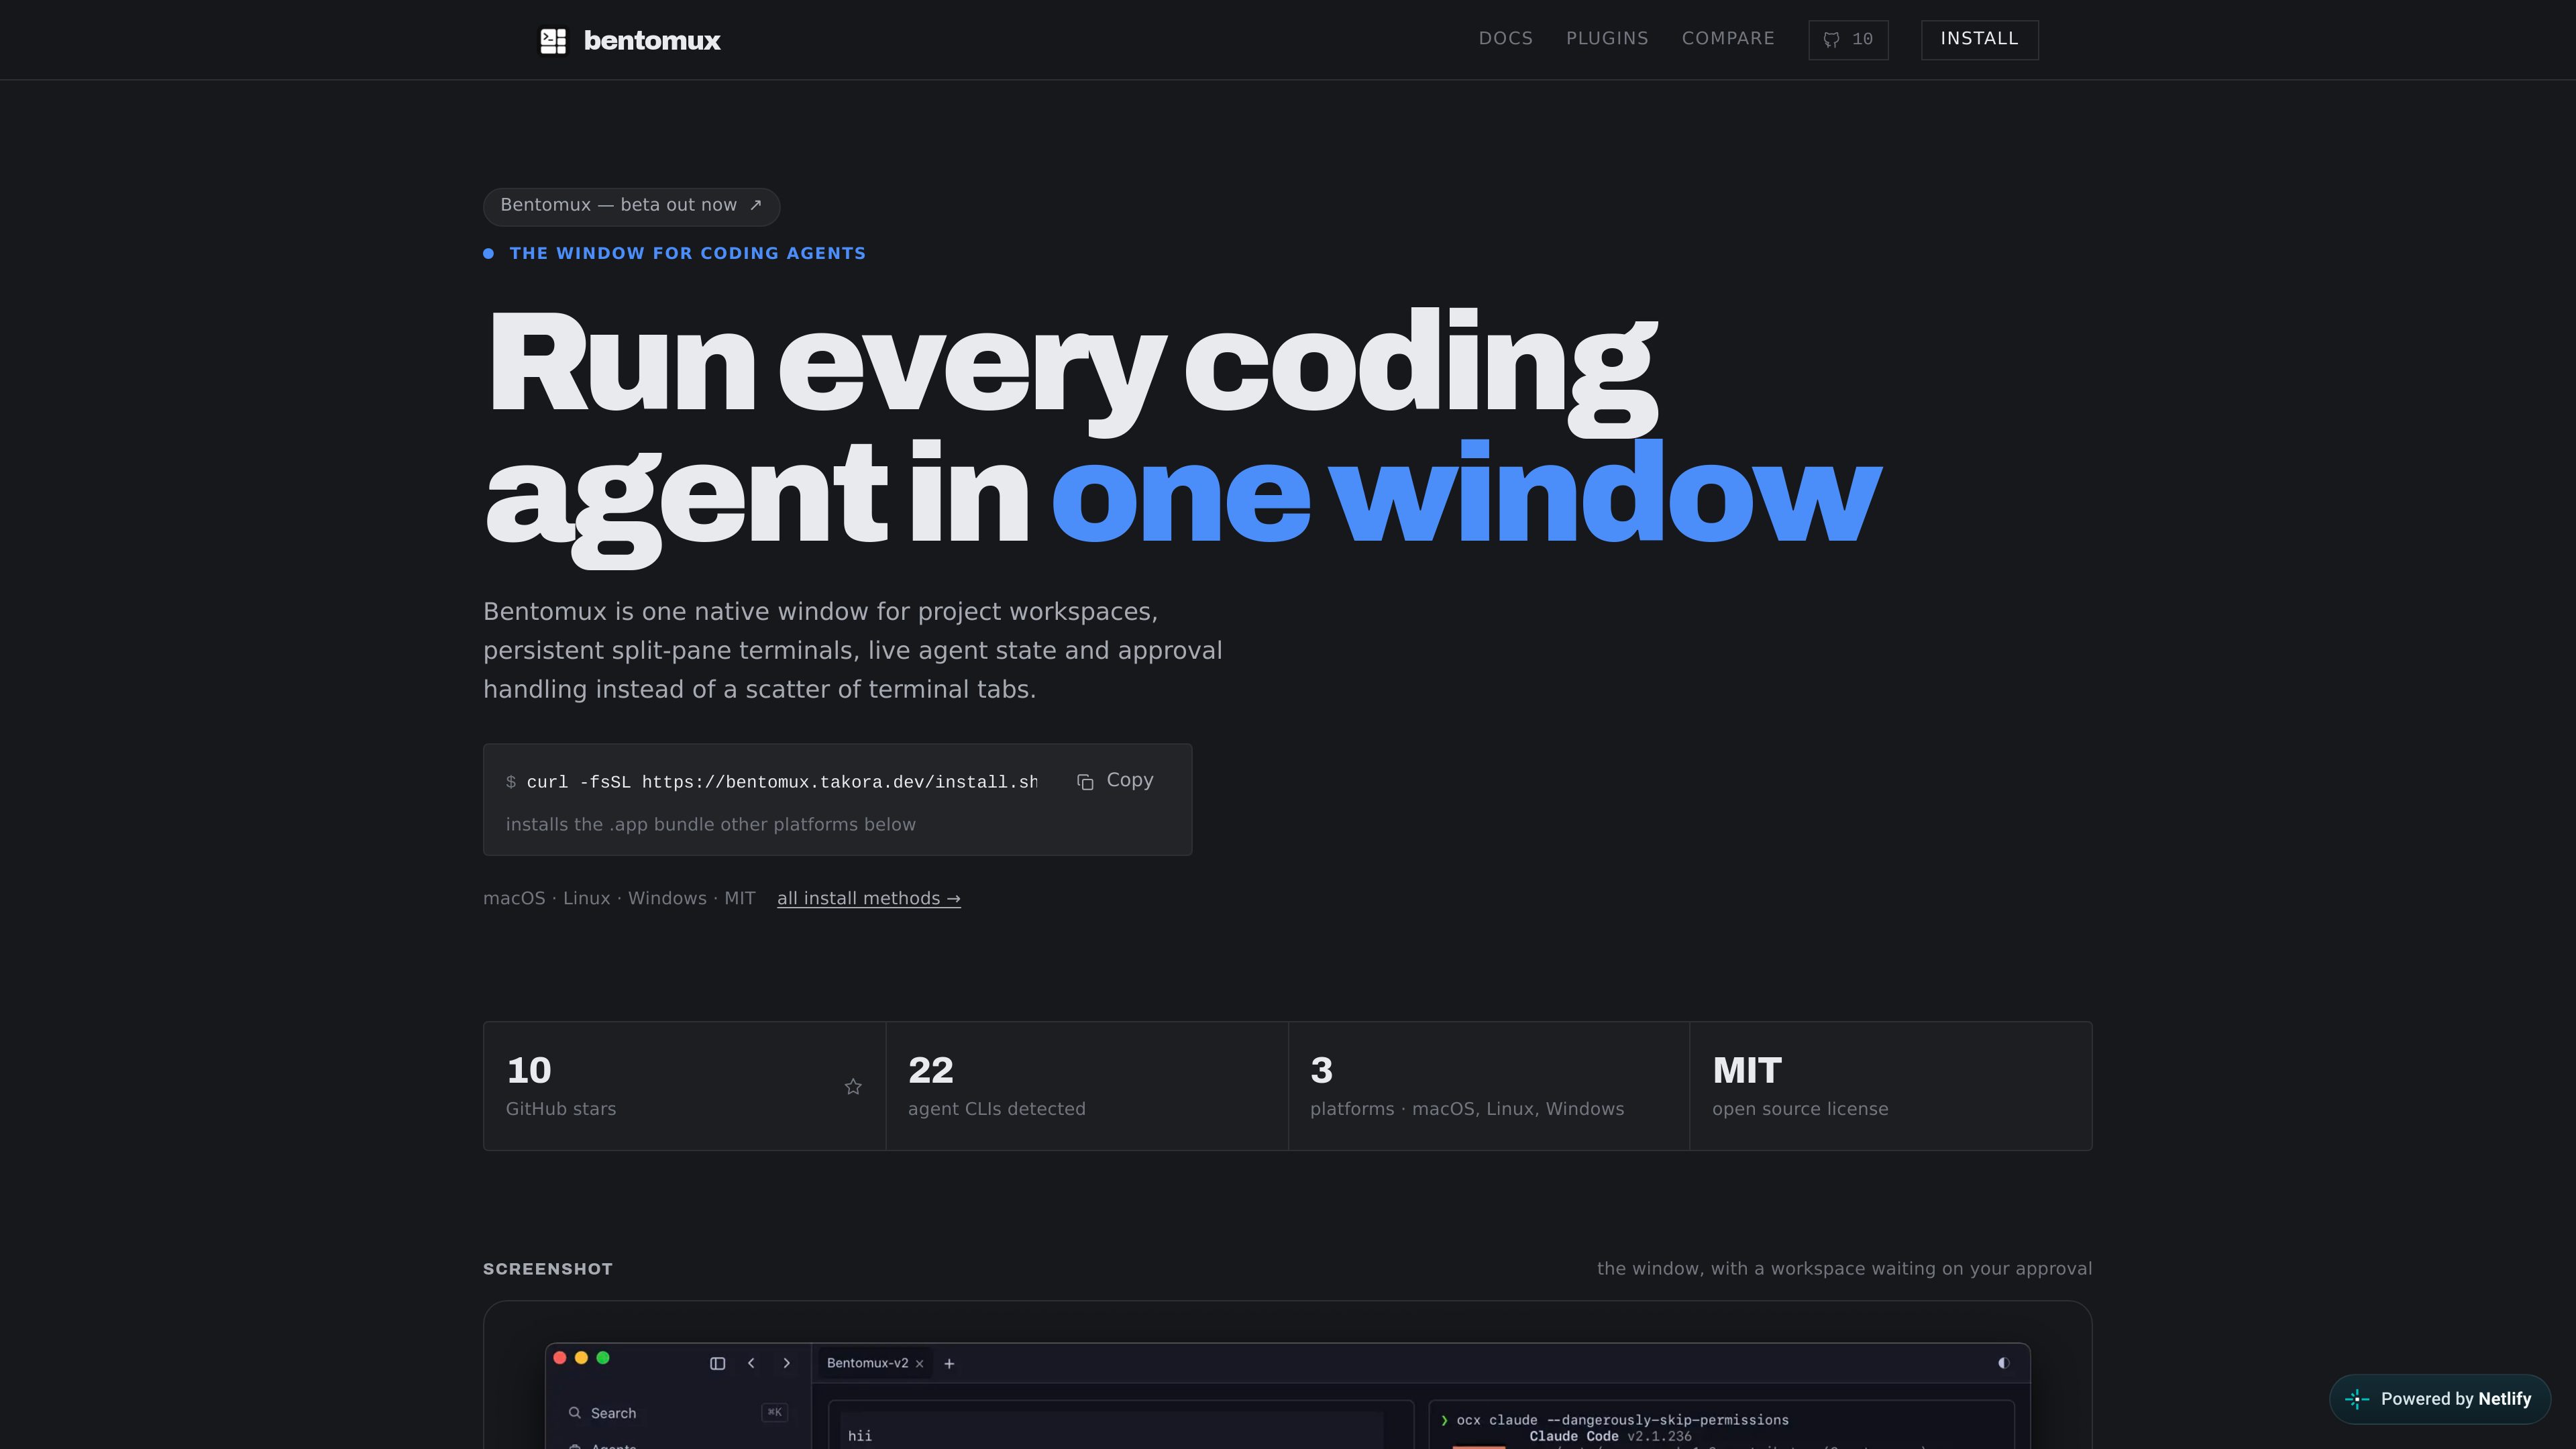
Task: Click the 'macOS · Linux · Windows · MIT' line
Action: 619,898
